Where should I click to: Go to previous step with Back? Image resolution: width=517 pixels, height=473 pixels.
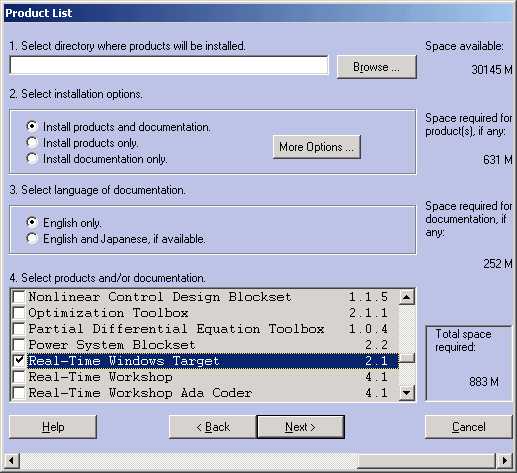[x=213, y=427]
